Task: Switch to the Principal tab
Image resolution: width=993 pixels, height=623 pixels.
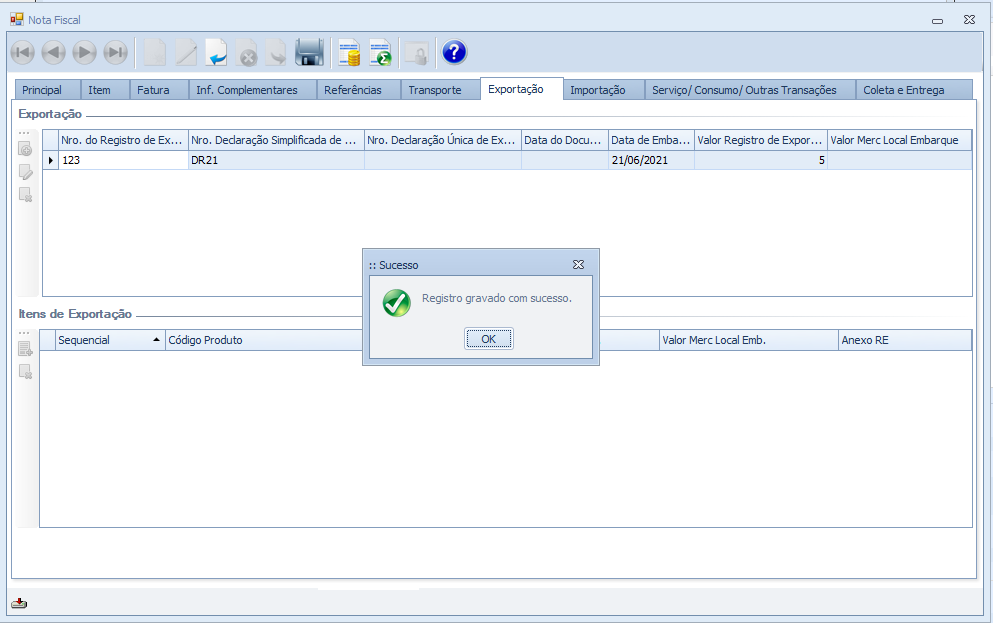Action: (x=42, y=90)
